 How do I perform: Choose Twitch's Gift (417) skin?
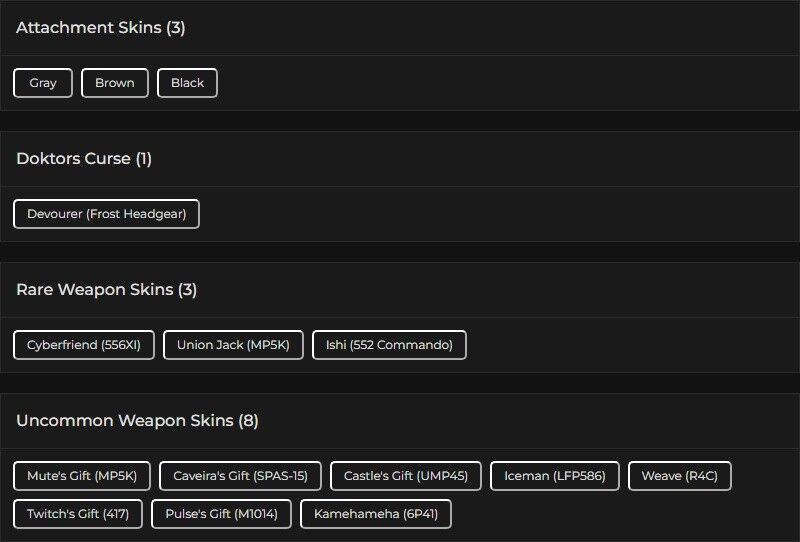tap(78, 514)
